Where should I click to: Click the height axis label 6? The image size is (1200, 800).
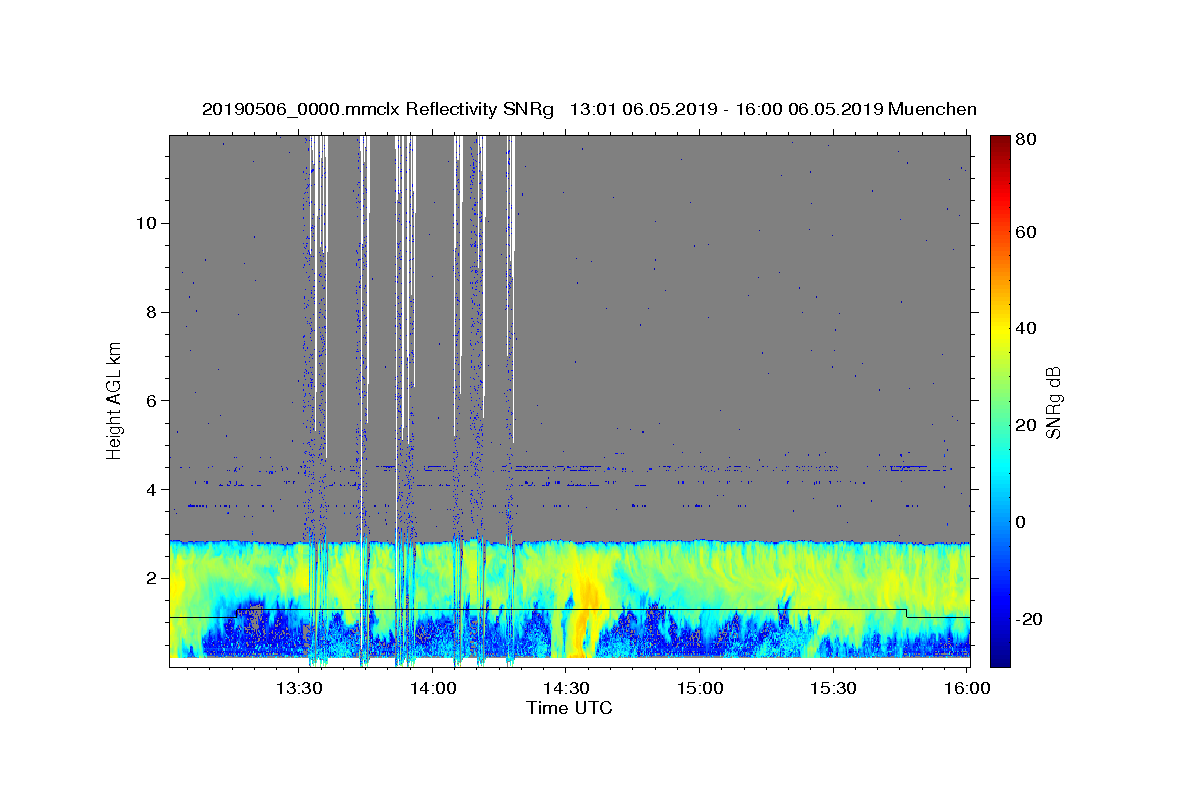[152, 400]
